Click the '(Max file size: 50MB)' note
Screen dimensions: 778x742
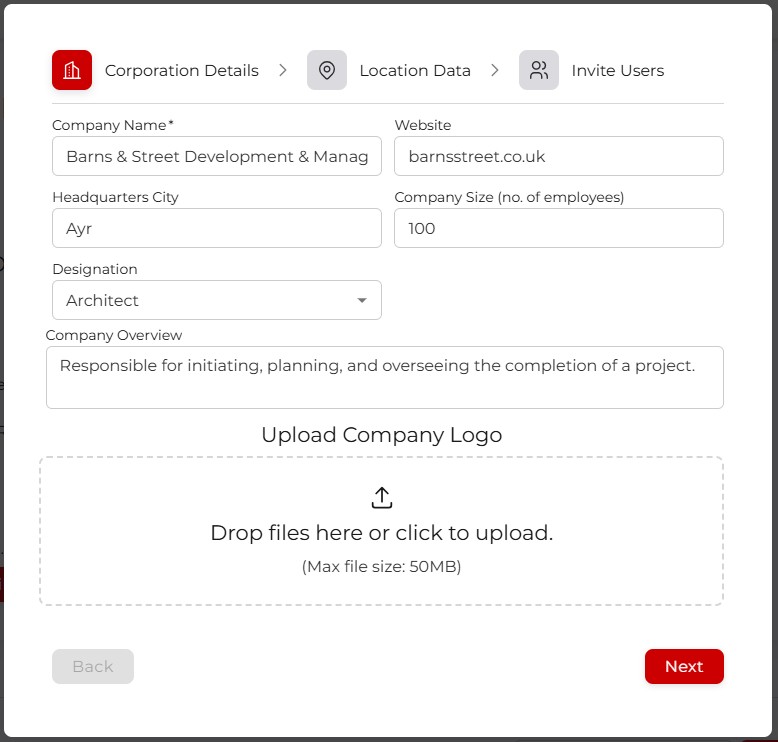(382, 566)
